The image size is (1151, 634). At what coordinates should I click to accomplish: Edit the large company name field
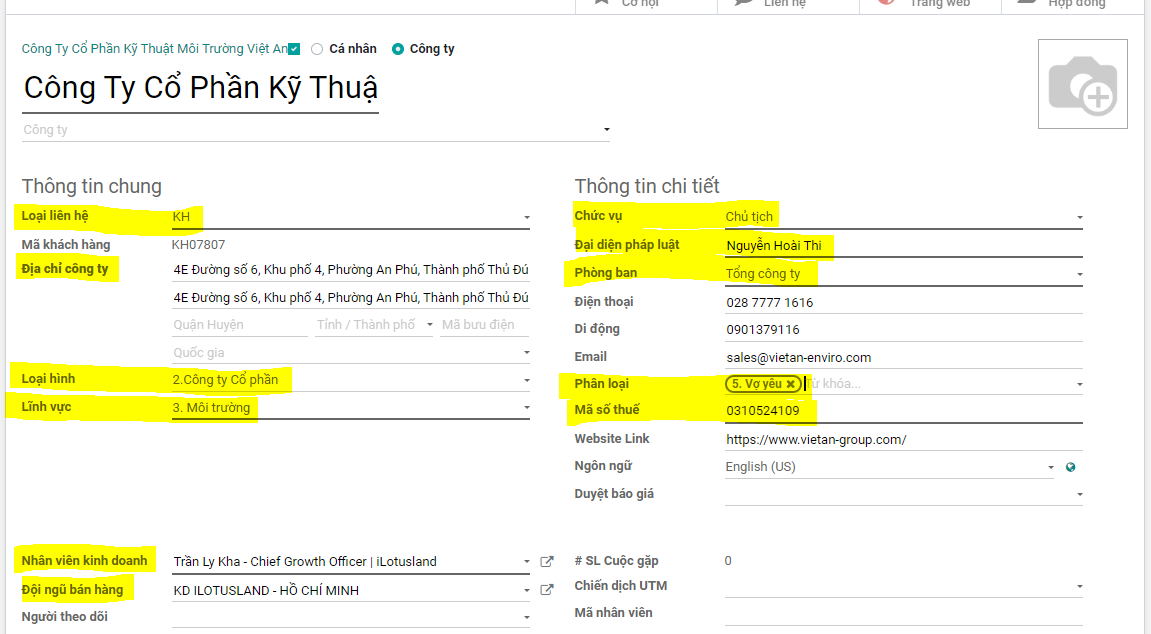pos(200,88)
